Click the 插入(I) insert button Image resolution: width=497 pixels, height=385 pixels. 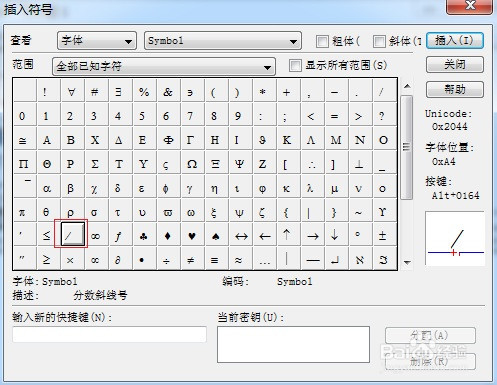pos(455,41)
